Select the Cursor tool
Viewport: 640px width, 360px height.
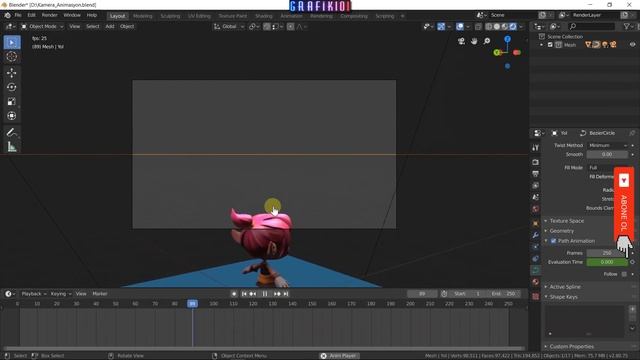[12, 57]
